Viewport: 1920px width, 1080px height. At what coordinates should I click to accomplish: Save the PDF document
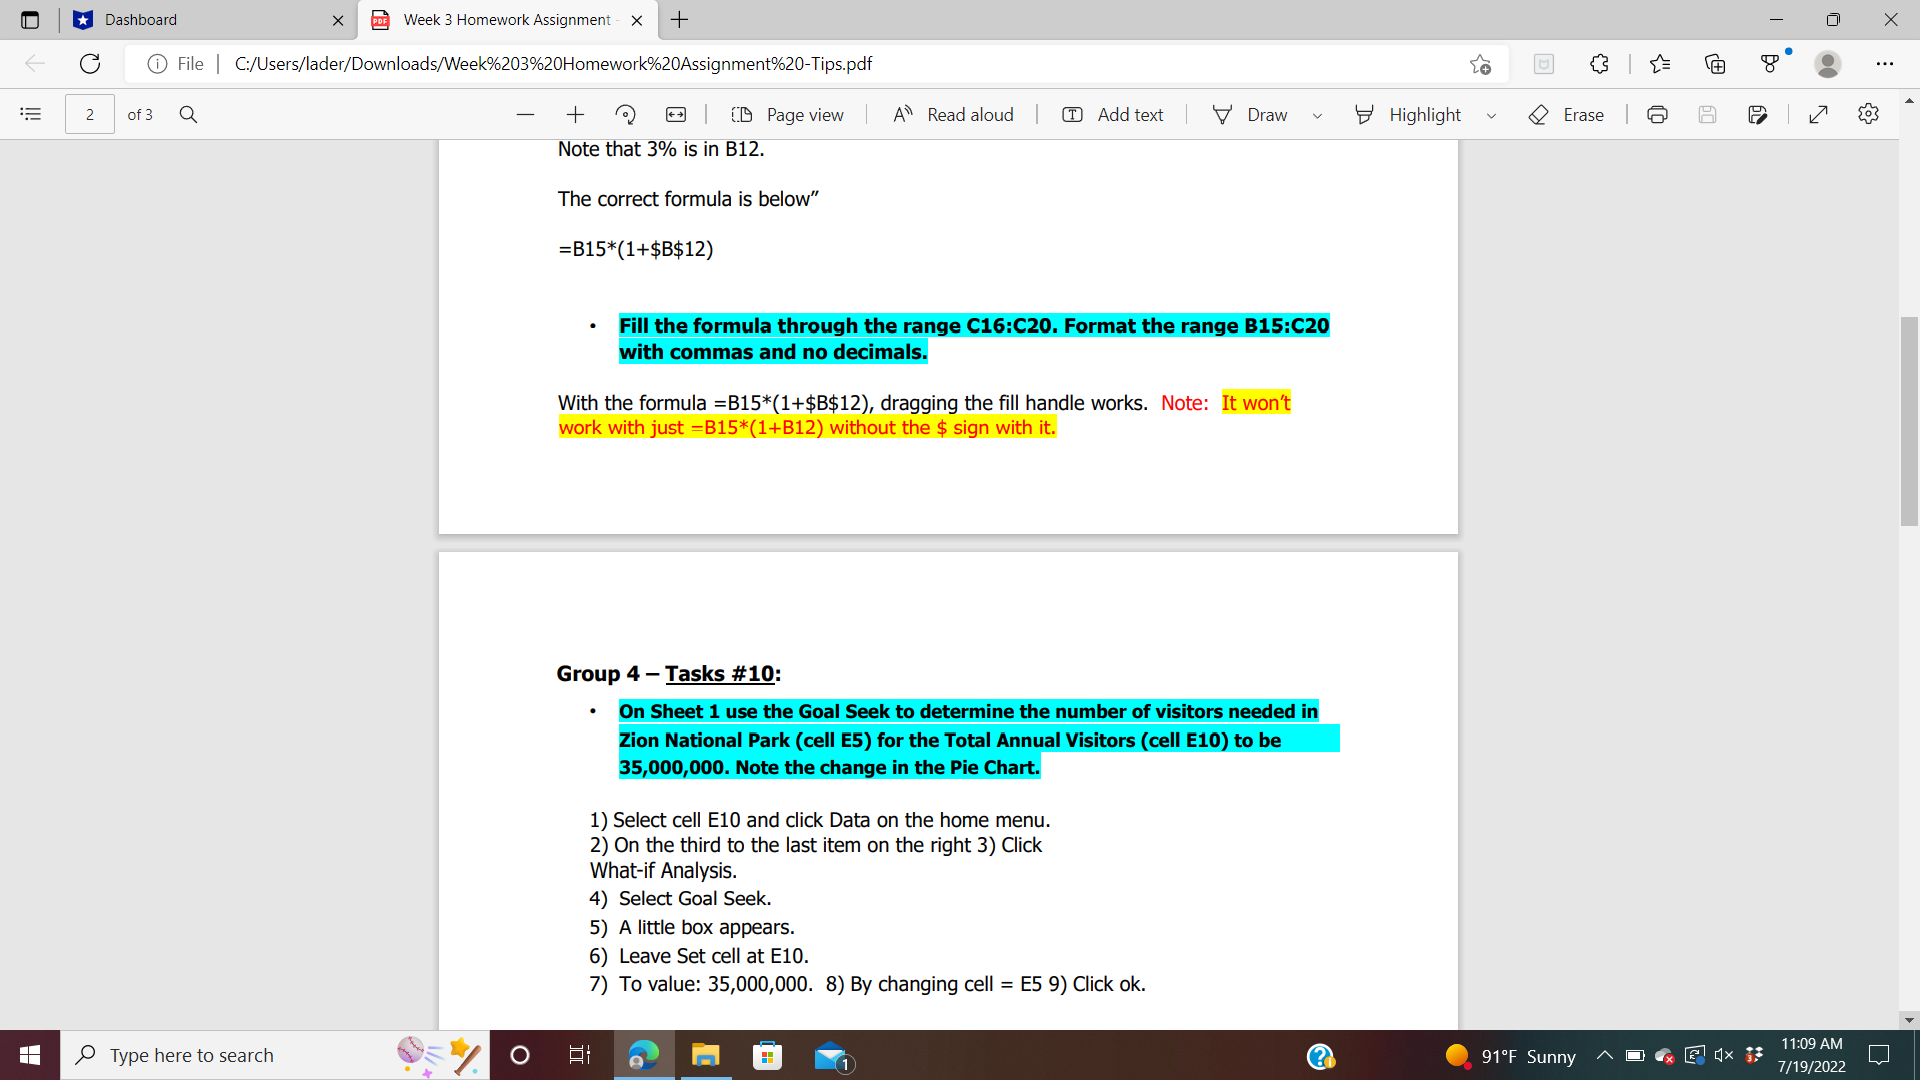click(1707, 114)
